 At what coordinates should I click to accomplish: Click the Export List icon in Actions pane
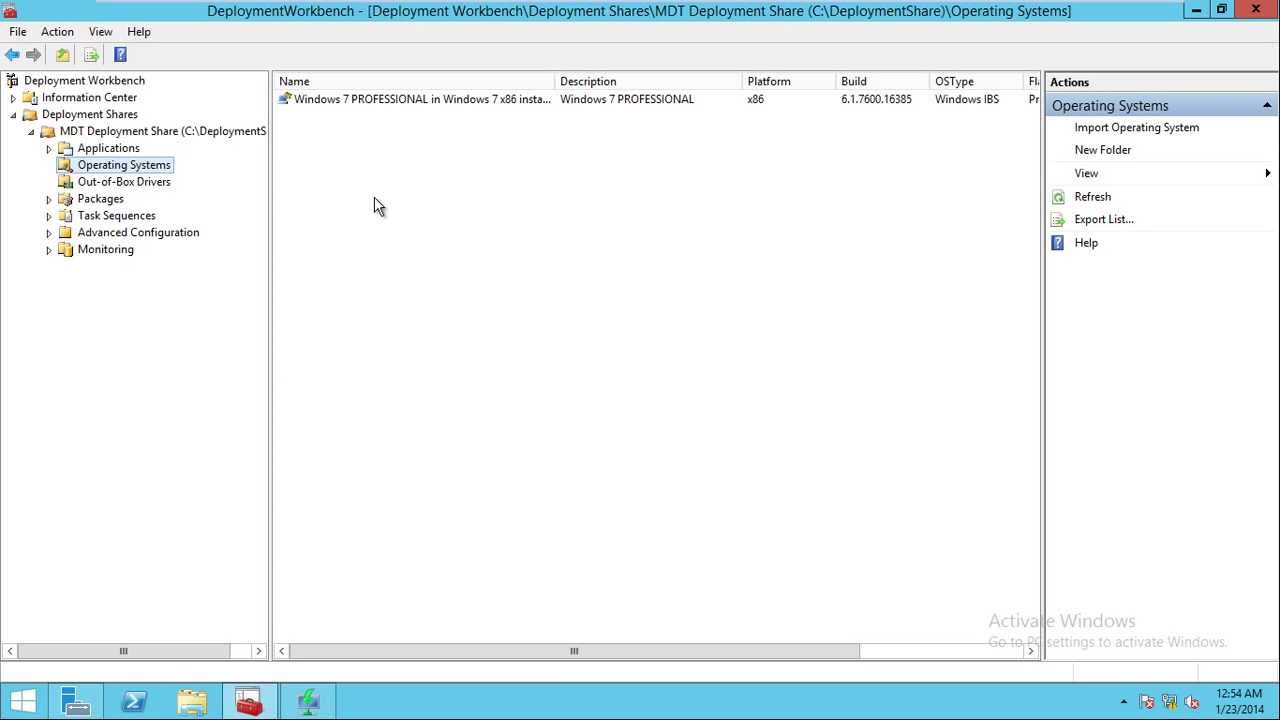(1058, 220)
